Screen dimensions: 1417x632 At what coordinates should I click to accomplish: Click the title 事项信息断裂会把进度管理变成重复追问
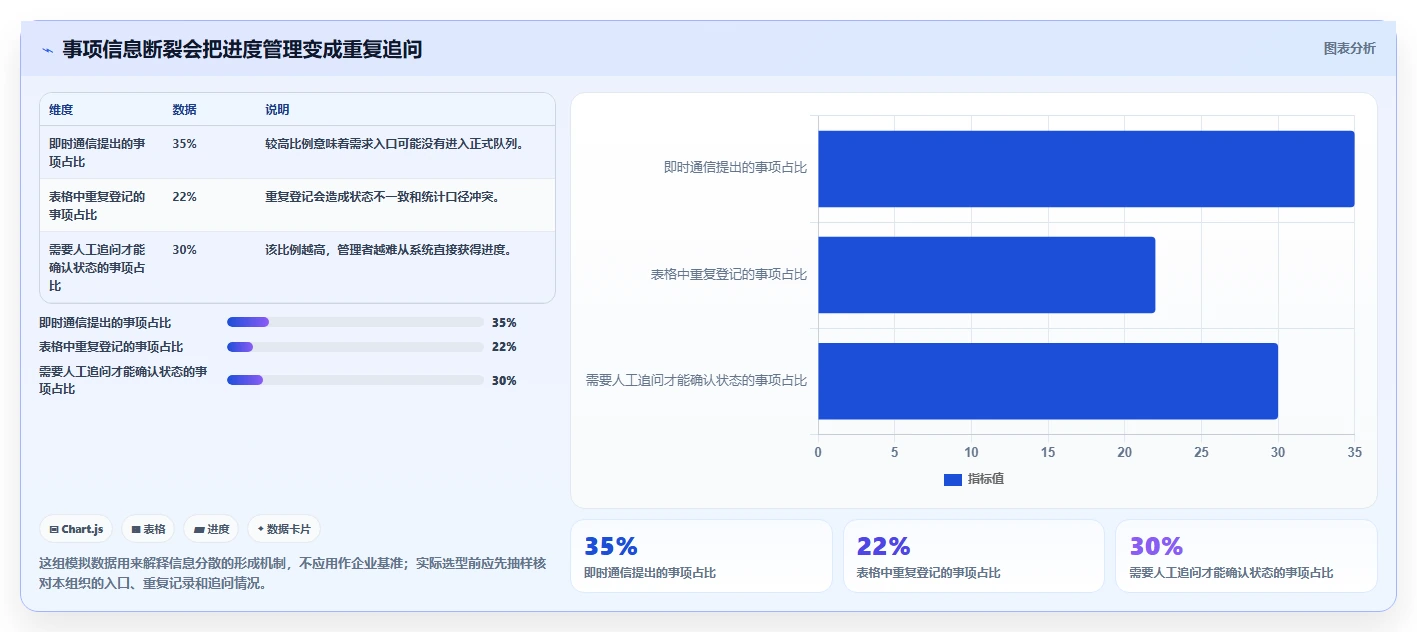pos(242,49)
